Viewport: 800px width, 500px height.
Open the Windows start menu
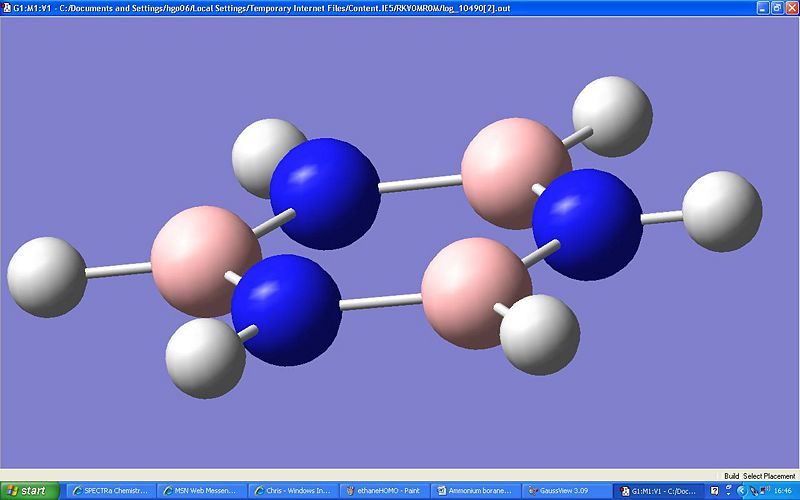(30, 491)
